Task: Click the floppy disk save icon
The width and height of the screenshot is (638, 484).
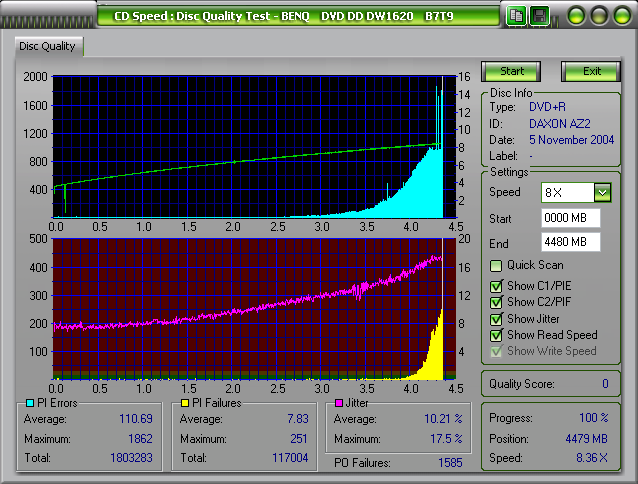Action: click(x=540, y=16)
